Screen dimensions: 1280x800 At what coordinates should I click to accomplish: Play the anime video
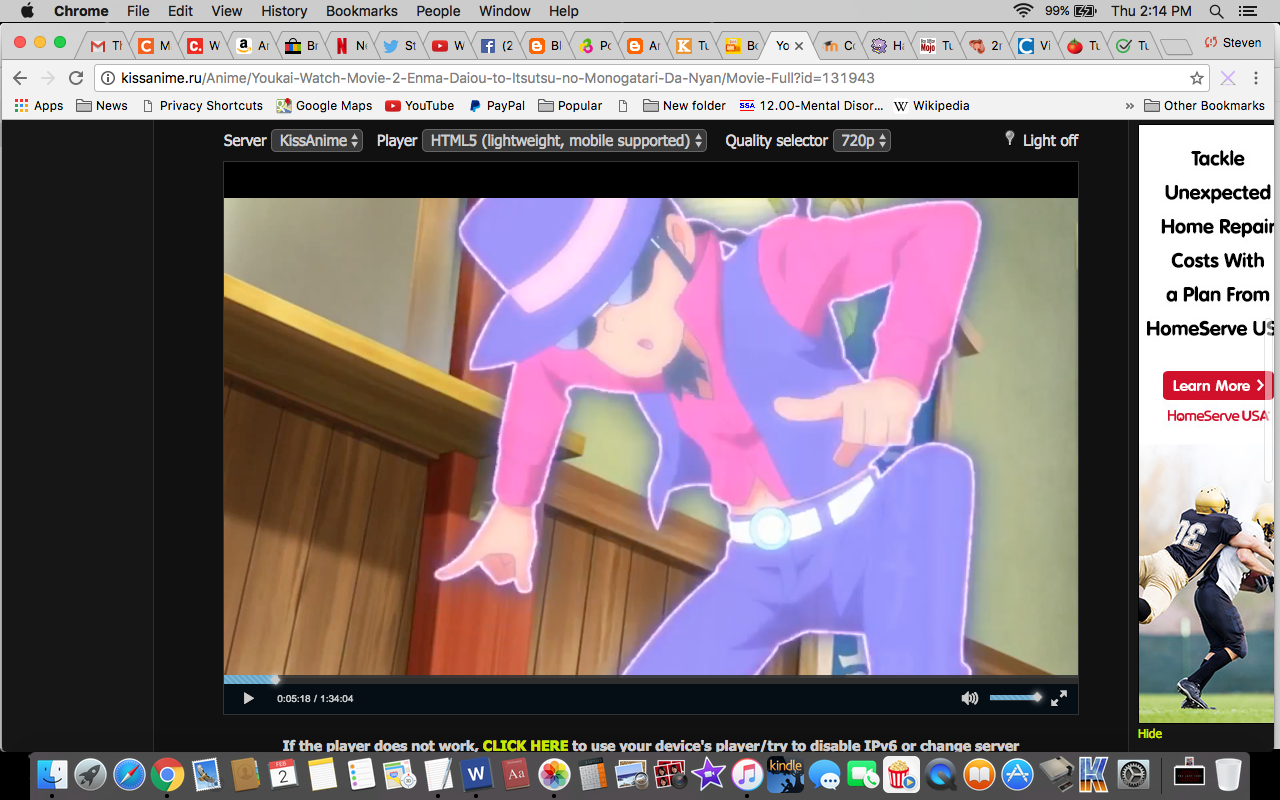click(249, 698)
